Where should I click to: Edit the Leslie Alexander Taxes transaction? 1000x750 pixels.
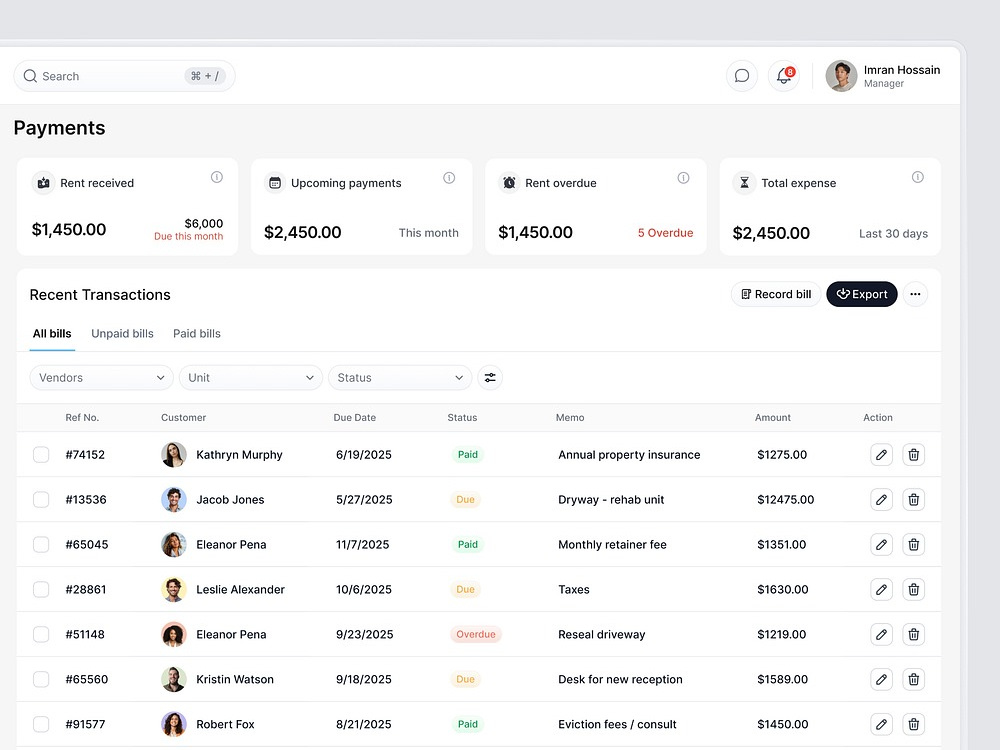[x=881, y=589]
